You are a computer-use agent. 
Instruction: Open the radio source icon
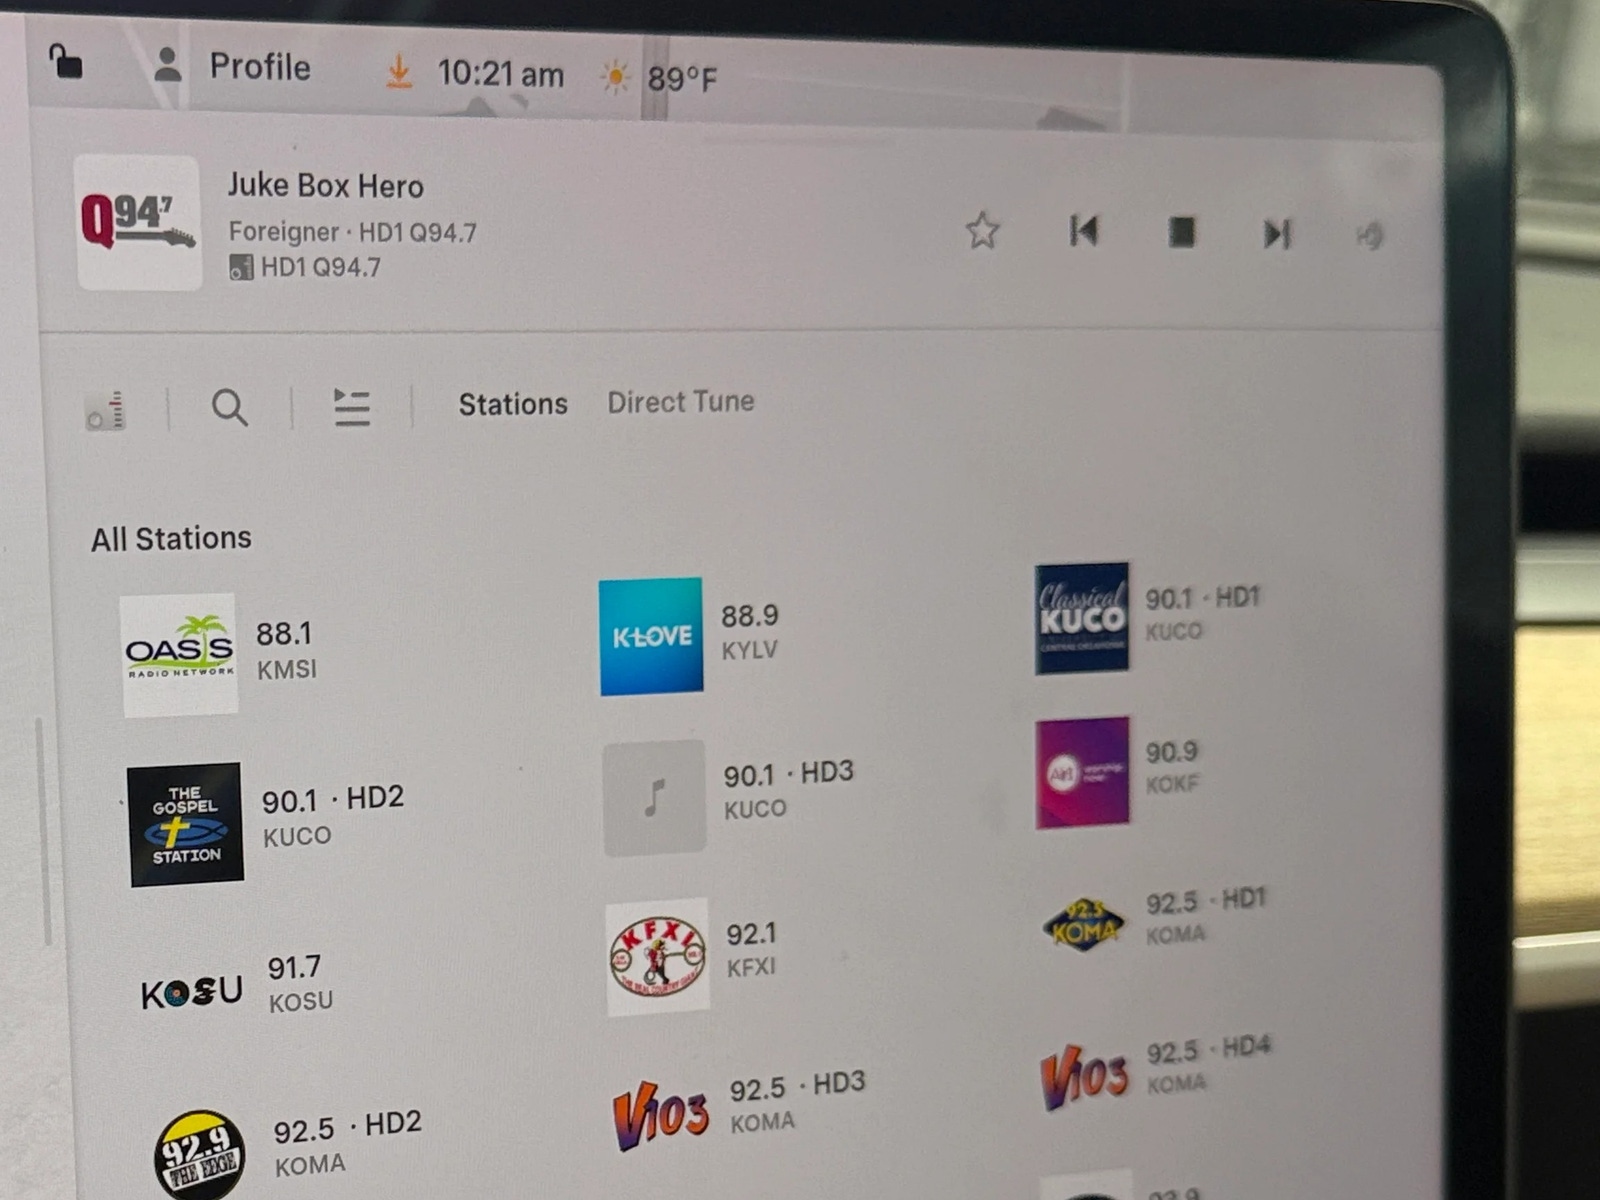(x=106, y=410)
